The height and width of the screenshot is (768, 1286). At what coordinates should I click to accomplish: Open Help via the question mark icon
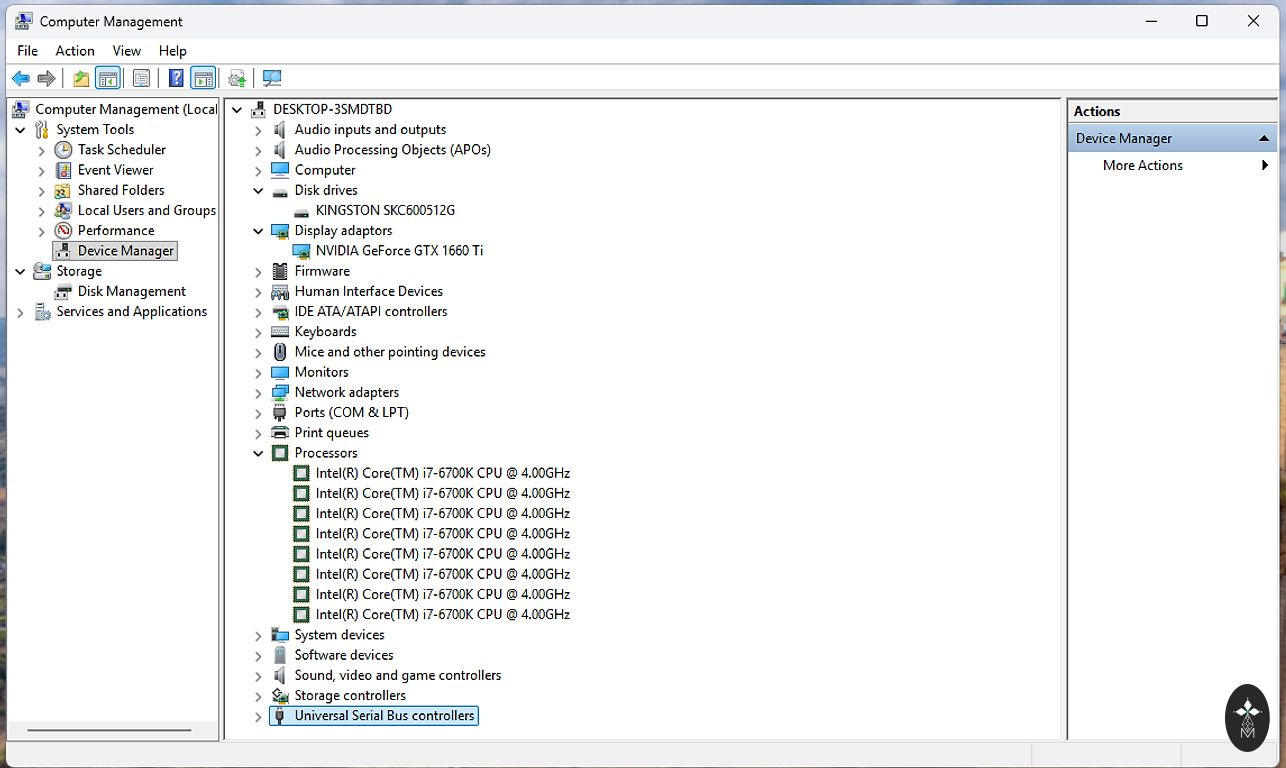(x=176, y=79)
